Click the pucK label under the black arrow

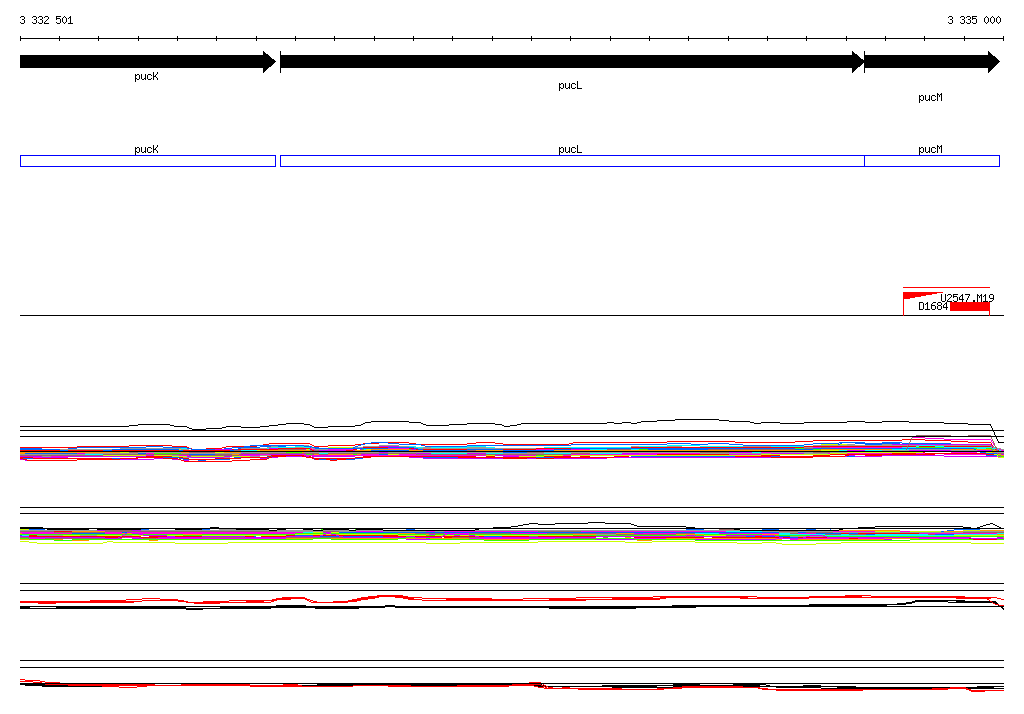click(x=146, y=76)
